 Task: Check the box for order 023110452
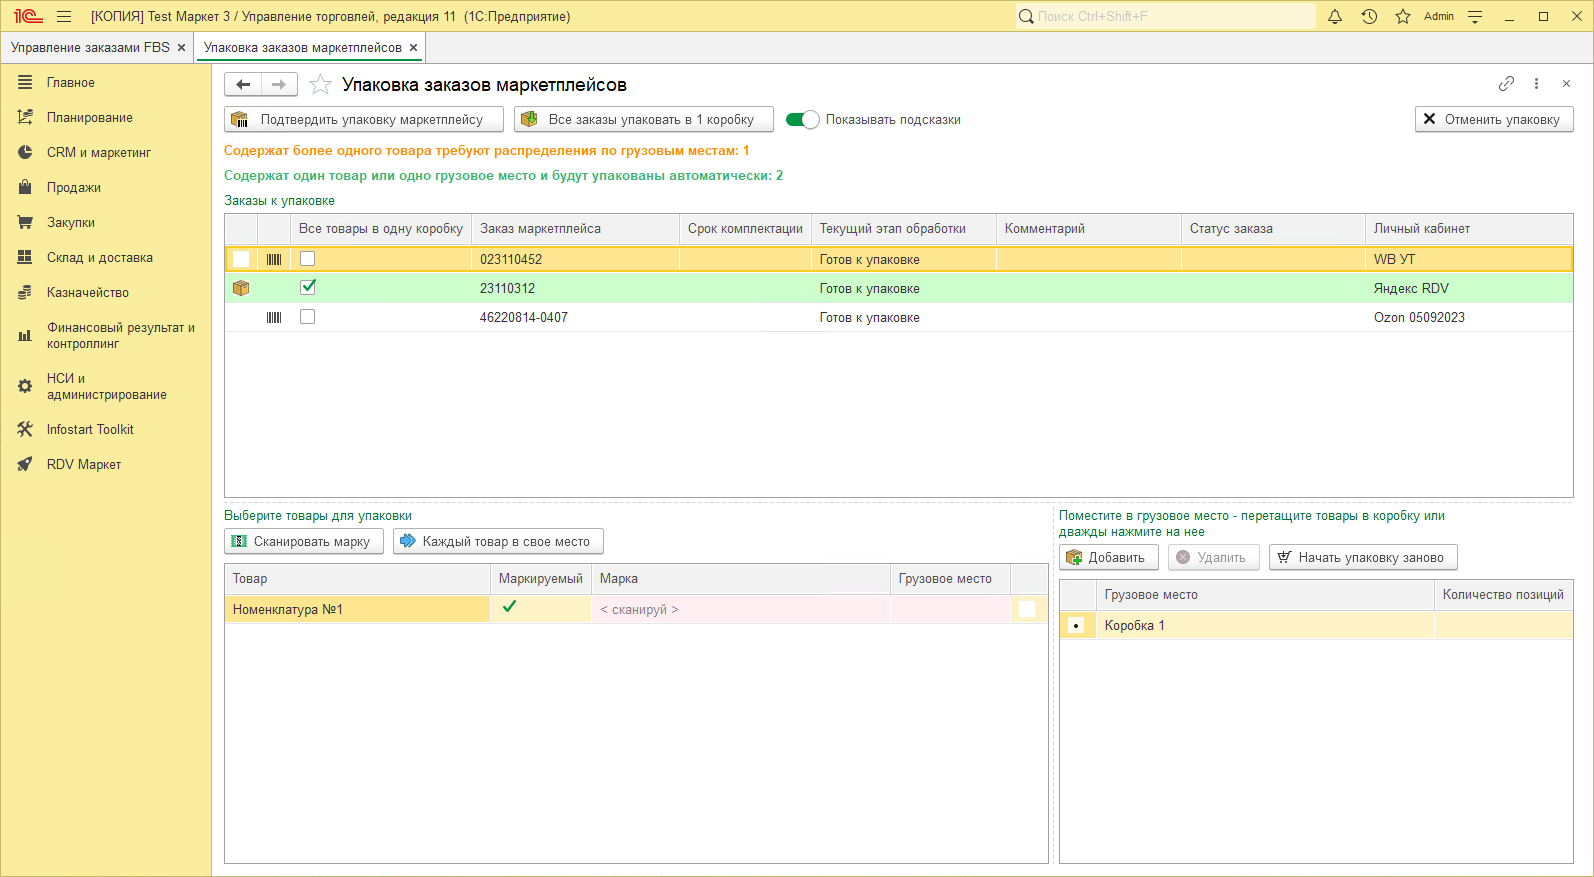tap(308, 259)
